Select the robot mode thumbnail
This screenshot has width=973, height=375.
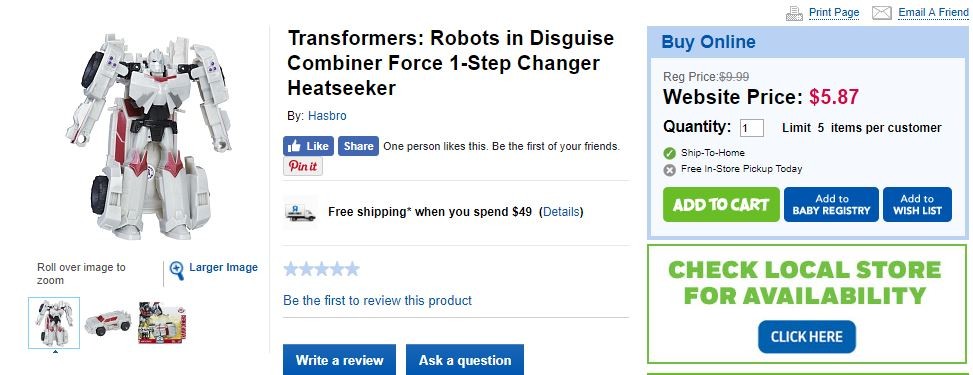54,323
